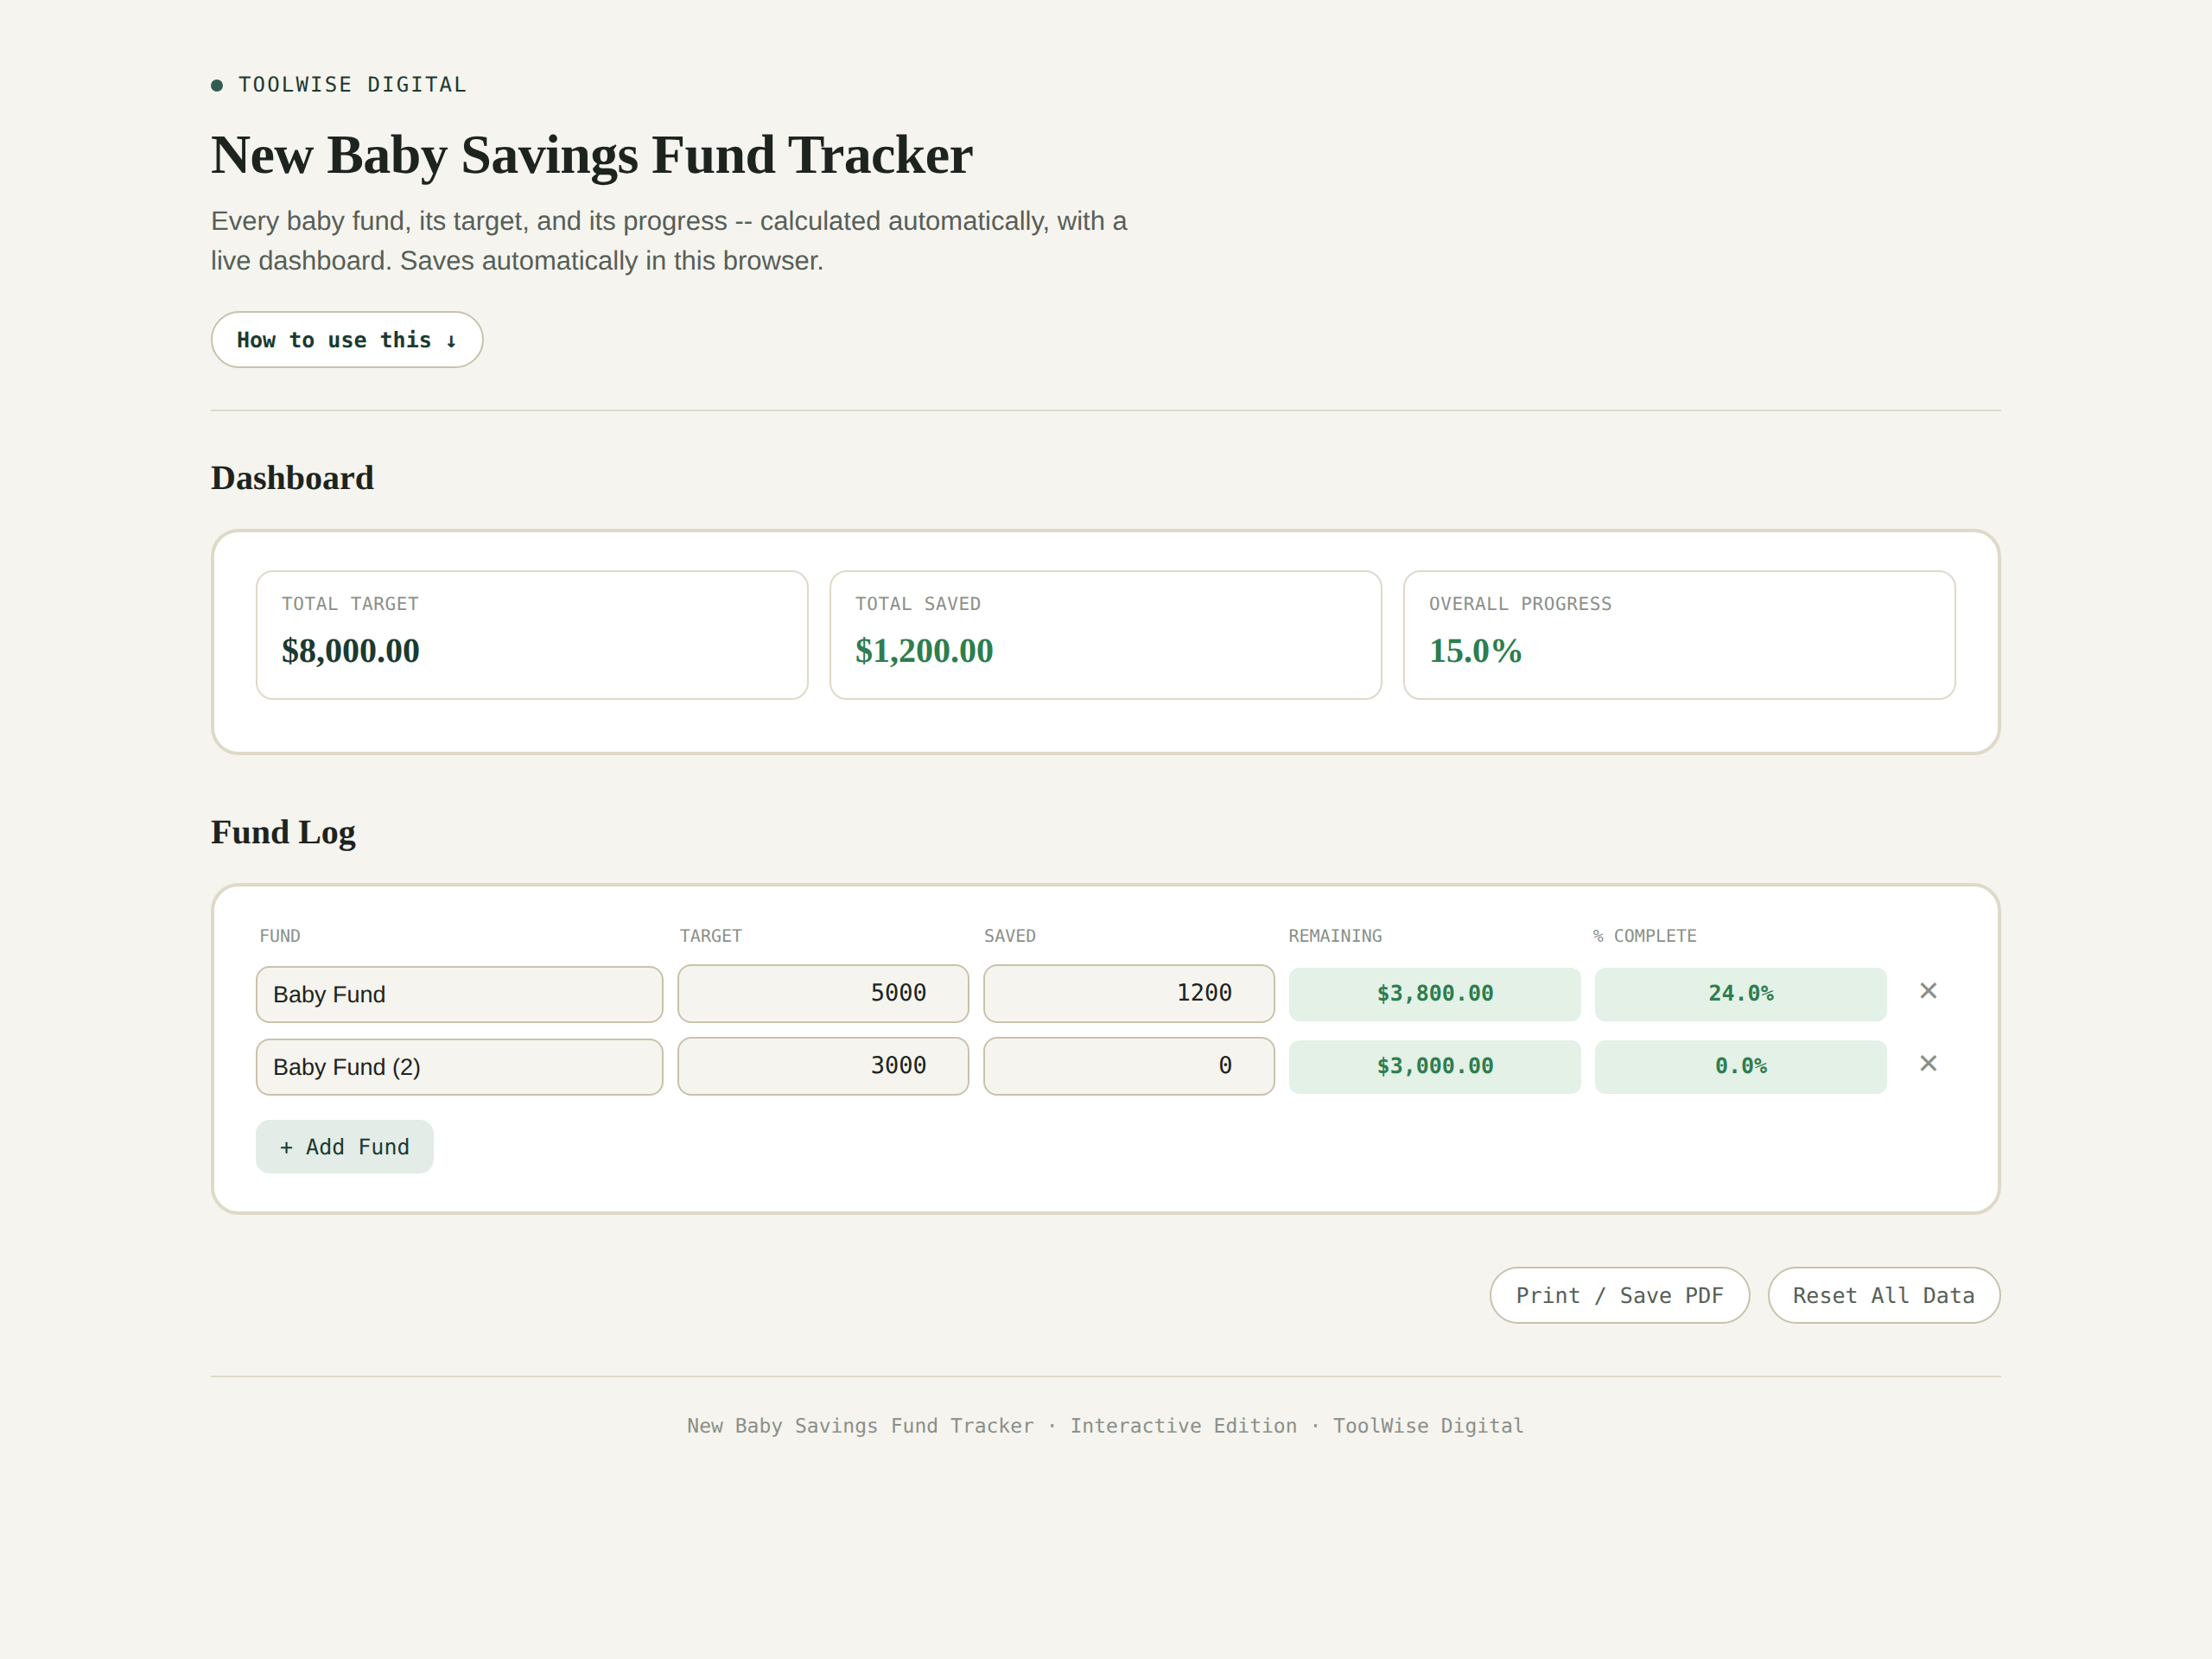Click the $3,800.00 remaining value
Image resolution: width=2212 pixels, height=1659 pixels.
pyautogui.click(x=1435, y=994)
